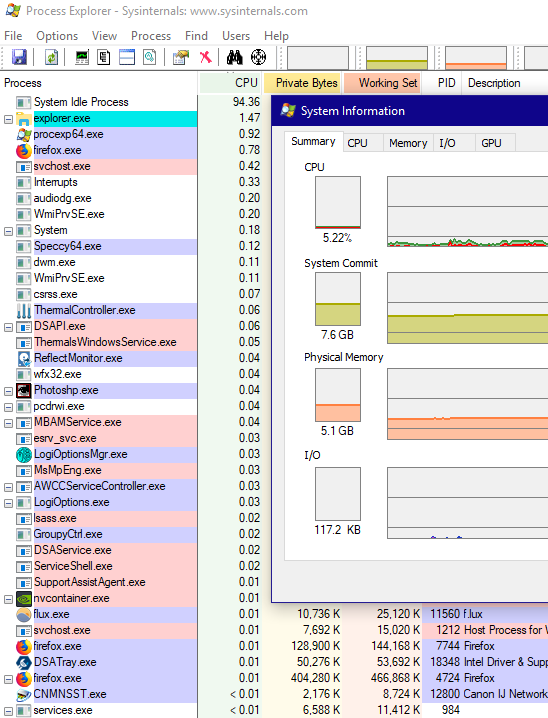Toggle the lower pane toolbar icon
The height and width of the screenshot is (718, 548).
tap(127, 57)
